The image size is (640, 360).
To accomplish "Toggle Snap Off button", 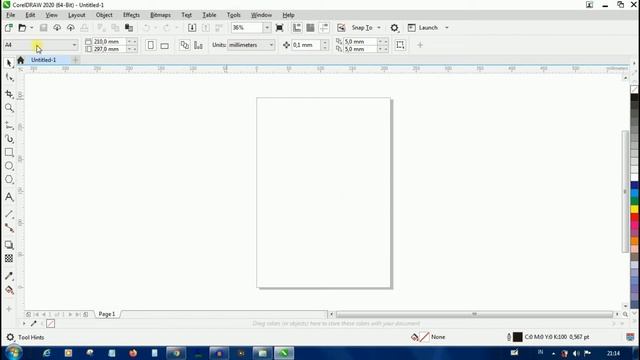I will pos(341,28).
